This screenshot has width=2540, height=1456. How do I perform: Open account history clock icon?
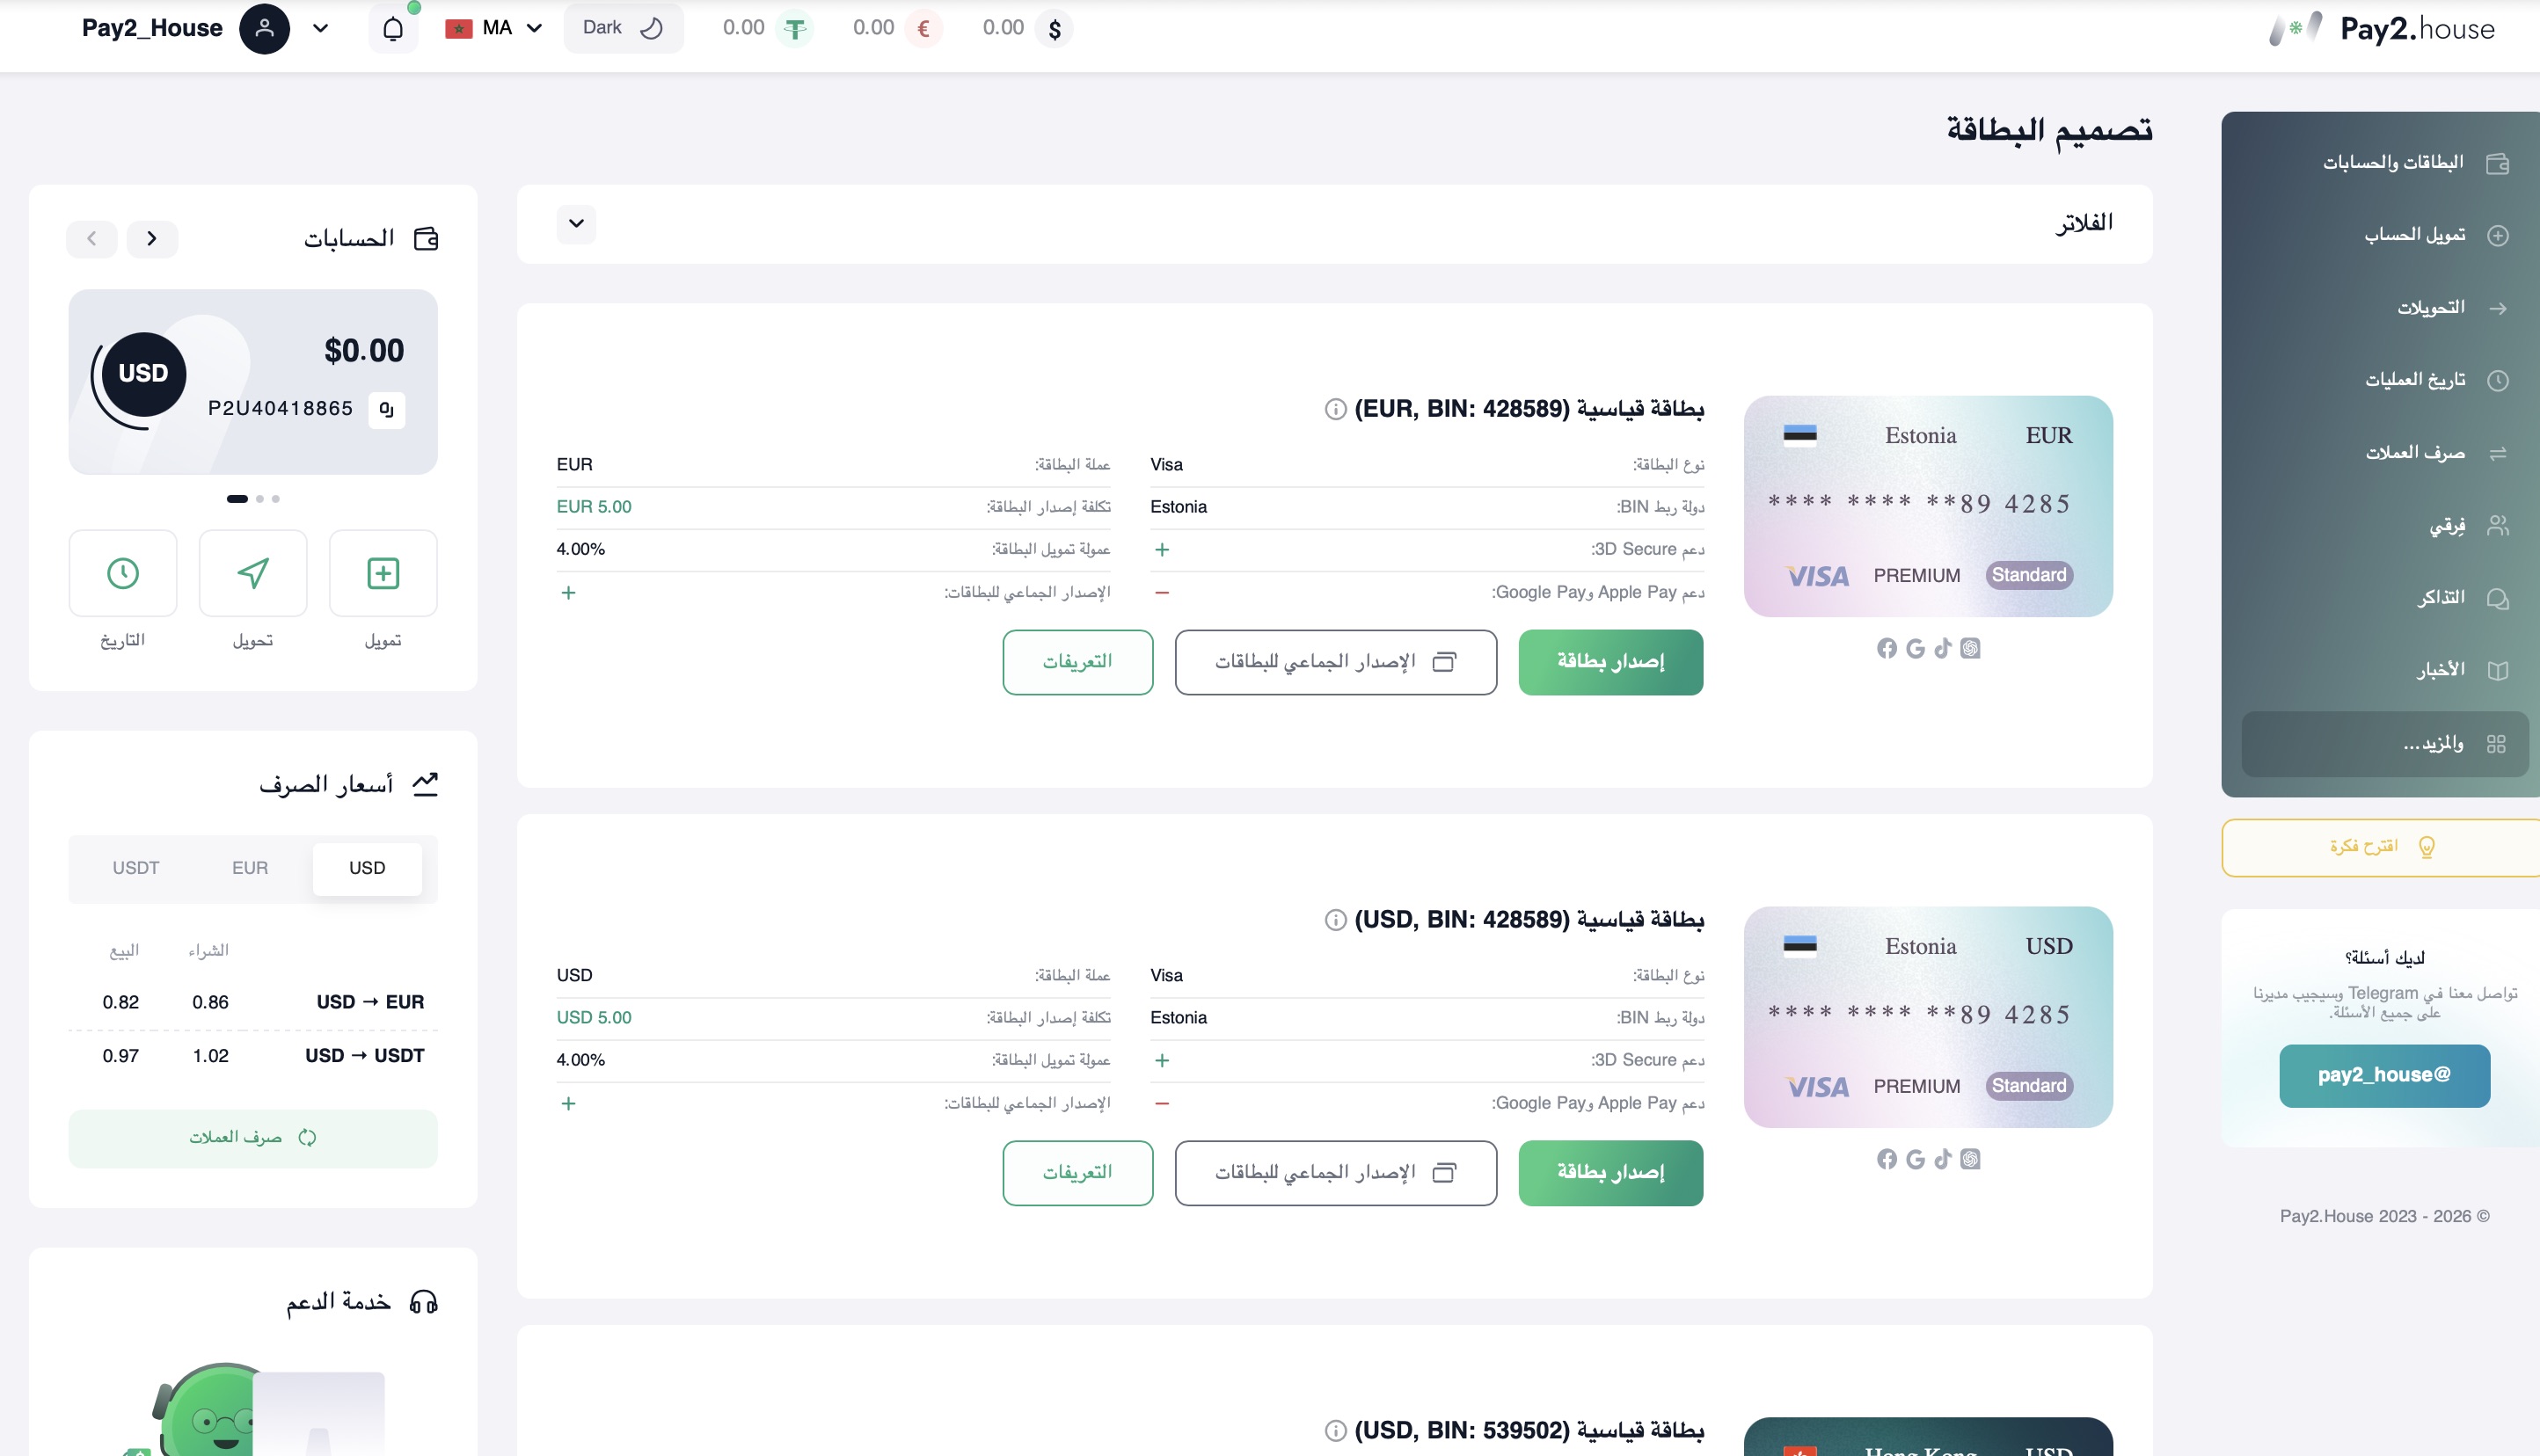click(123, 573)
